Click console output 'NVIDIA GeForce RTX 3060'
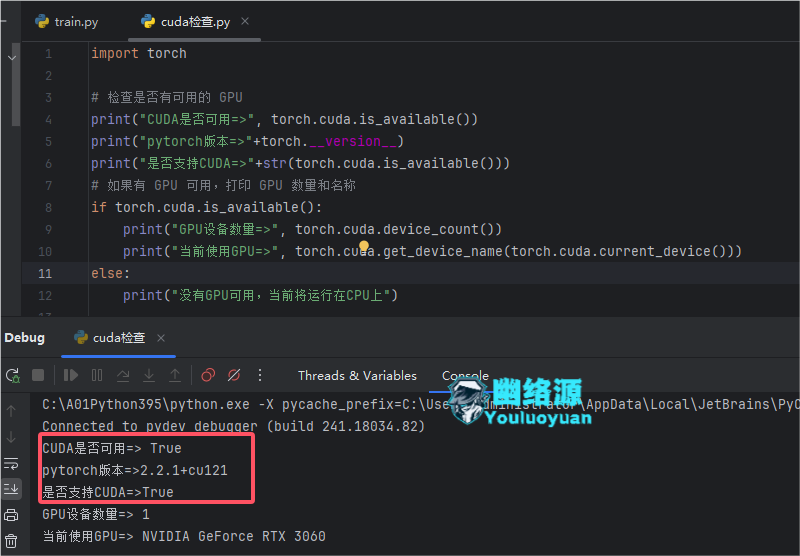 [234, 537]
